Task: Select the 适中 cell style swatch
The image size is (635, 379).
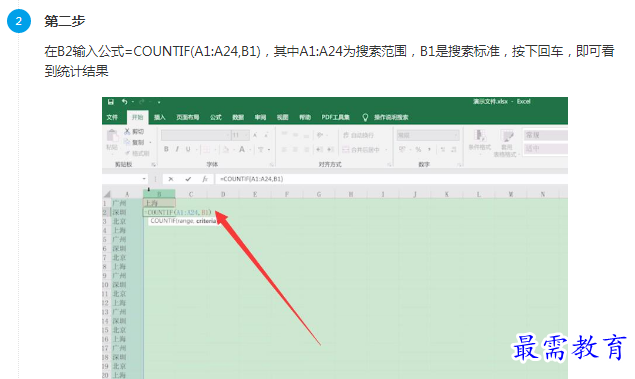Action: (546, 149)
